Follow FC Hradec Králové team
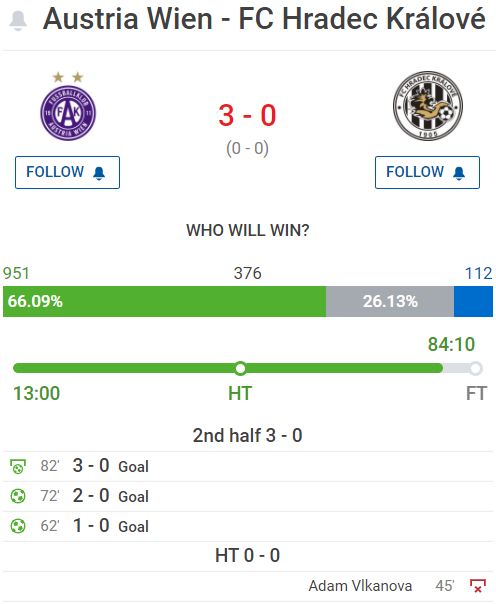Screen dimensions: 496x604 [427, 172]
